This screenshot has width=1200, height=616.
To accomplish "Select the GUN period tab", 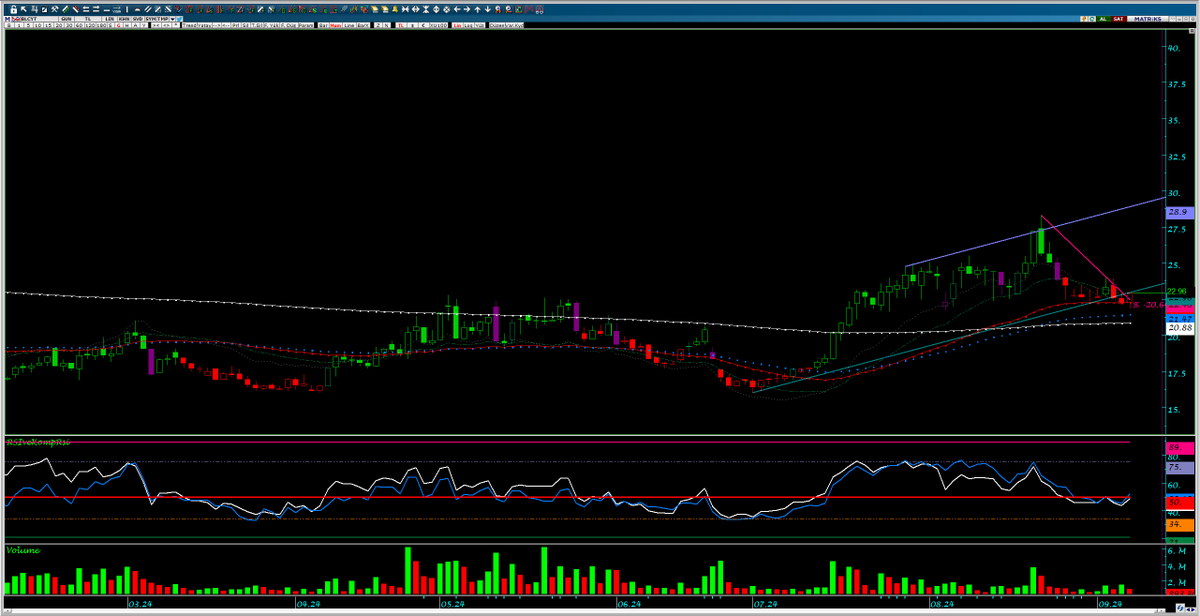I will pyautogui.click(x=66, y=19).
